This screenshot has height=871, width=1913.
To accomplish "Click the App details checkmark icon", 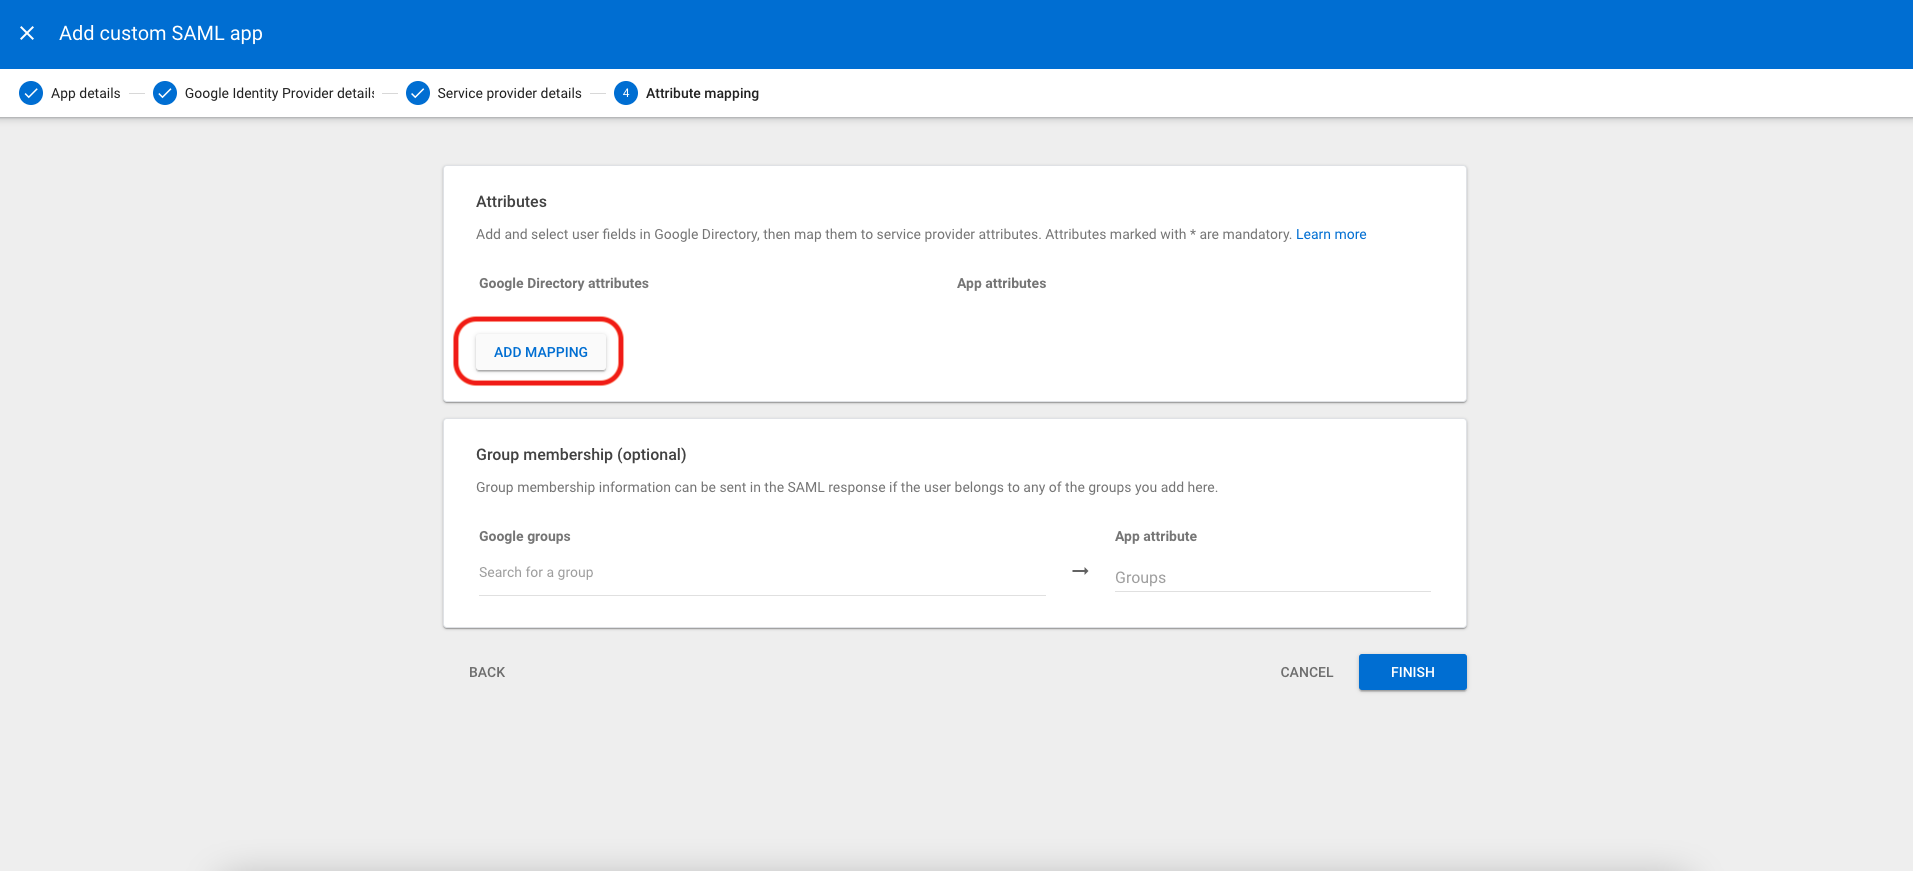I will point(31,93).
